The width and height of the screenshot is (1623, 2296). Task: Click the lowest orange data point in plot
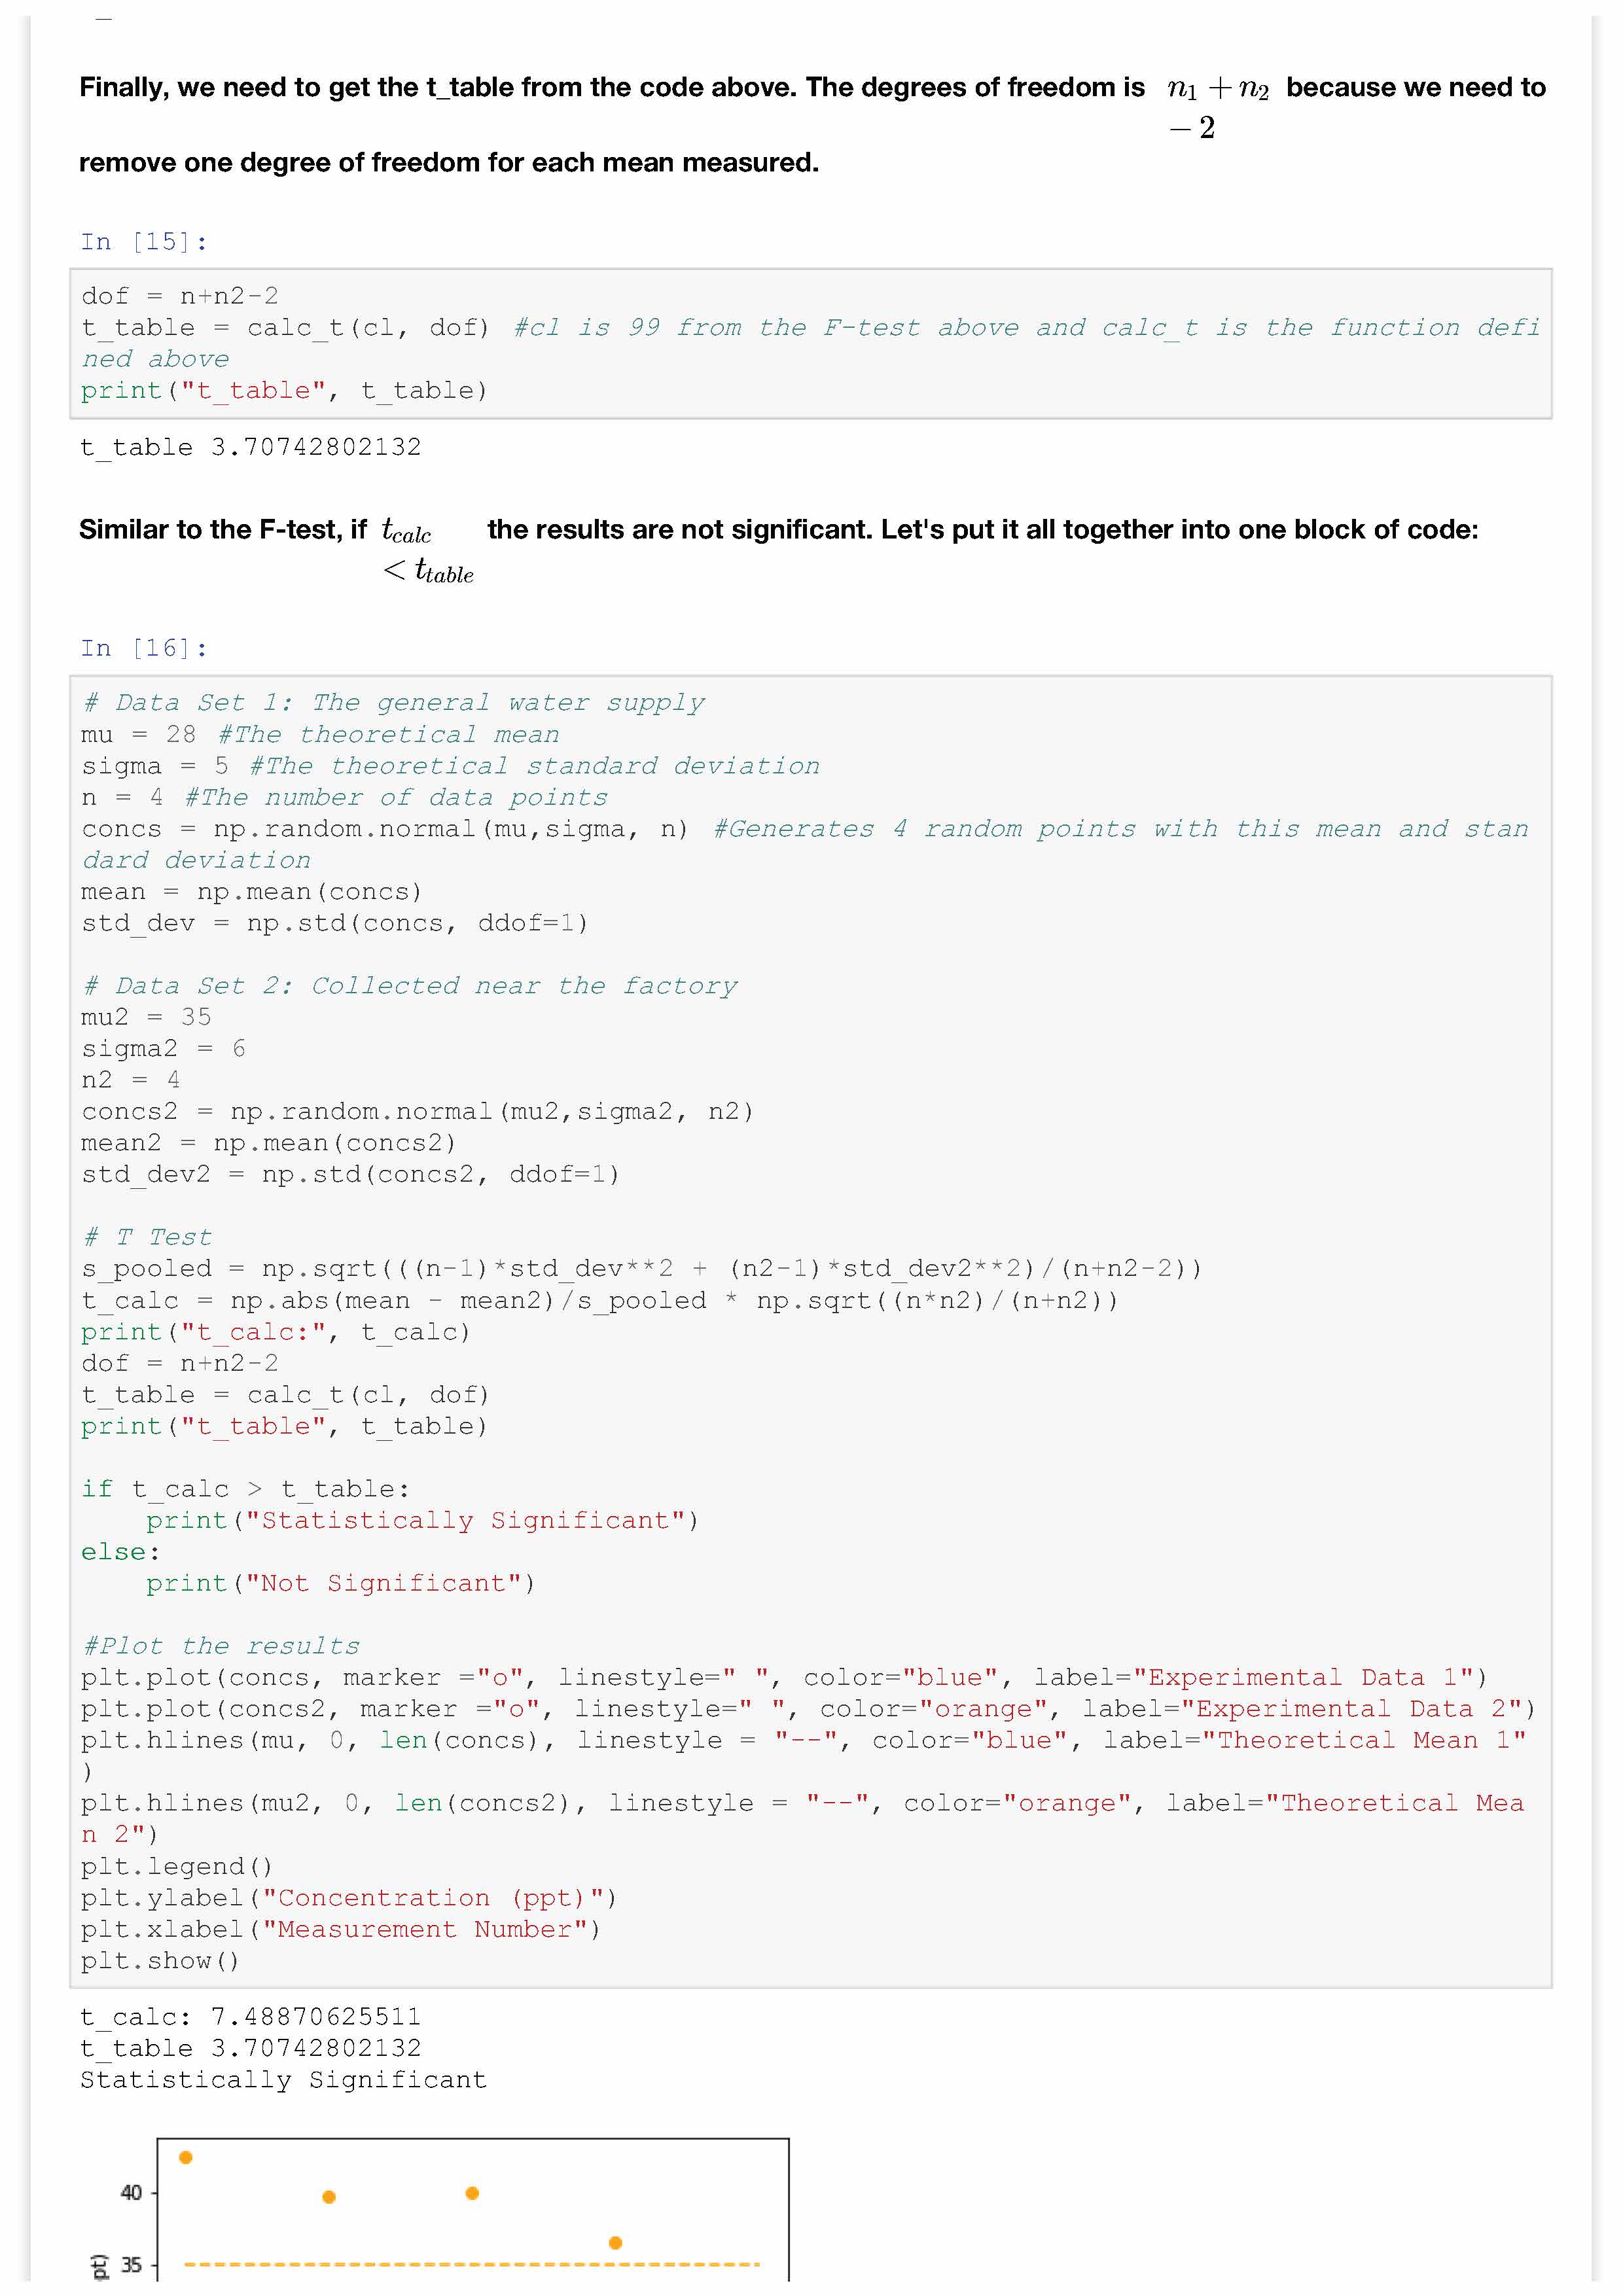[x=615, y=2243]
